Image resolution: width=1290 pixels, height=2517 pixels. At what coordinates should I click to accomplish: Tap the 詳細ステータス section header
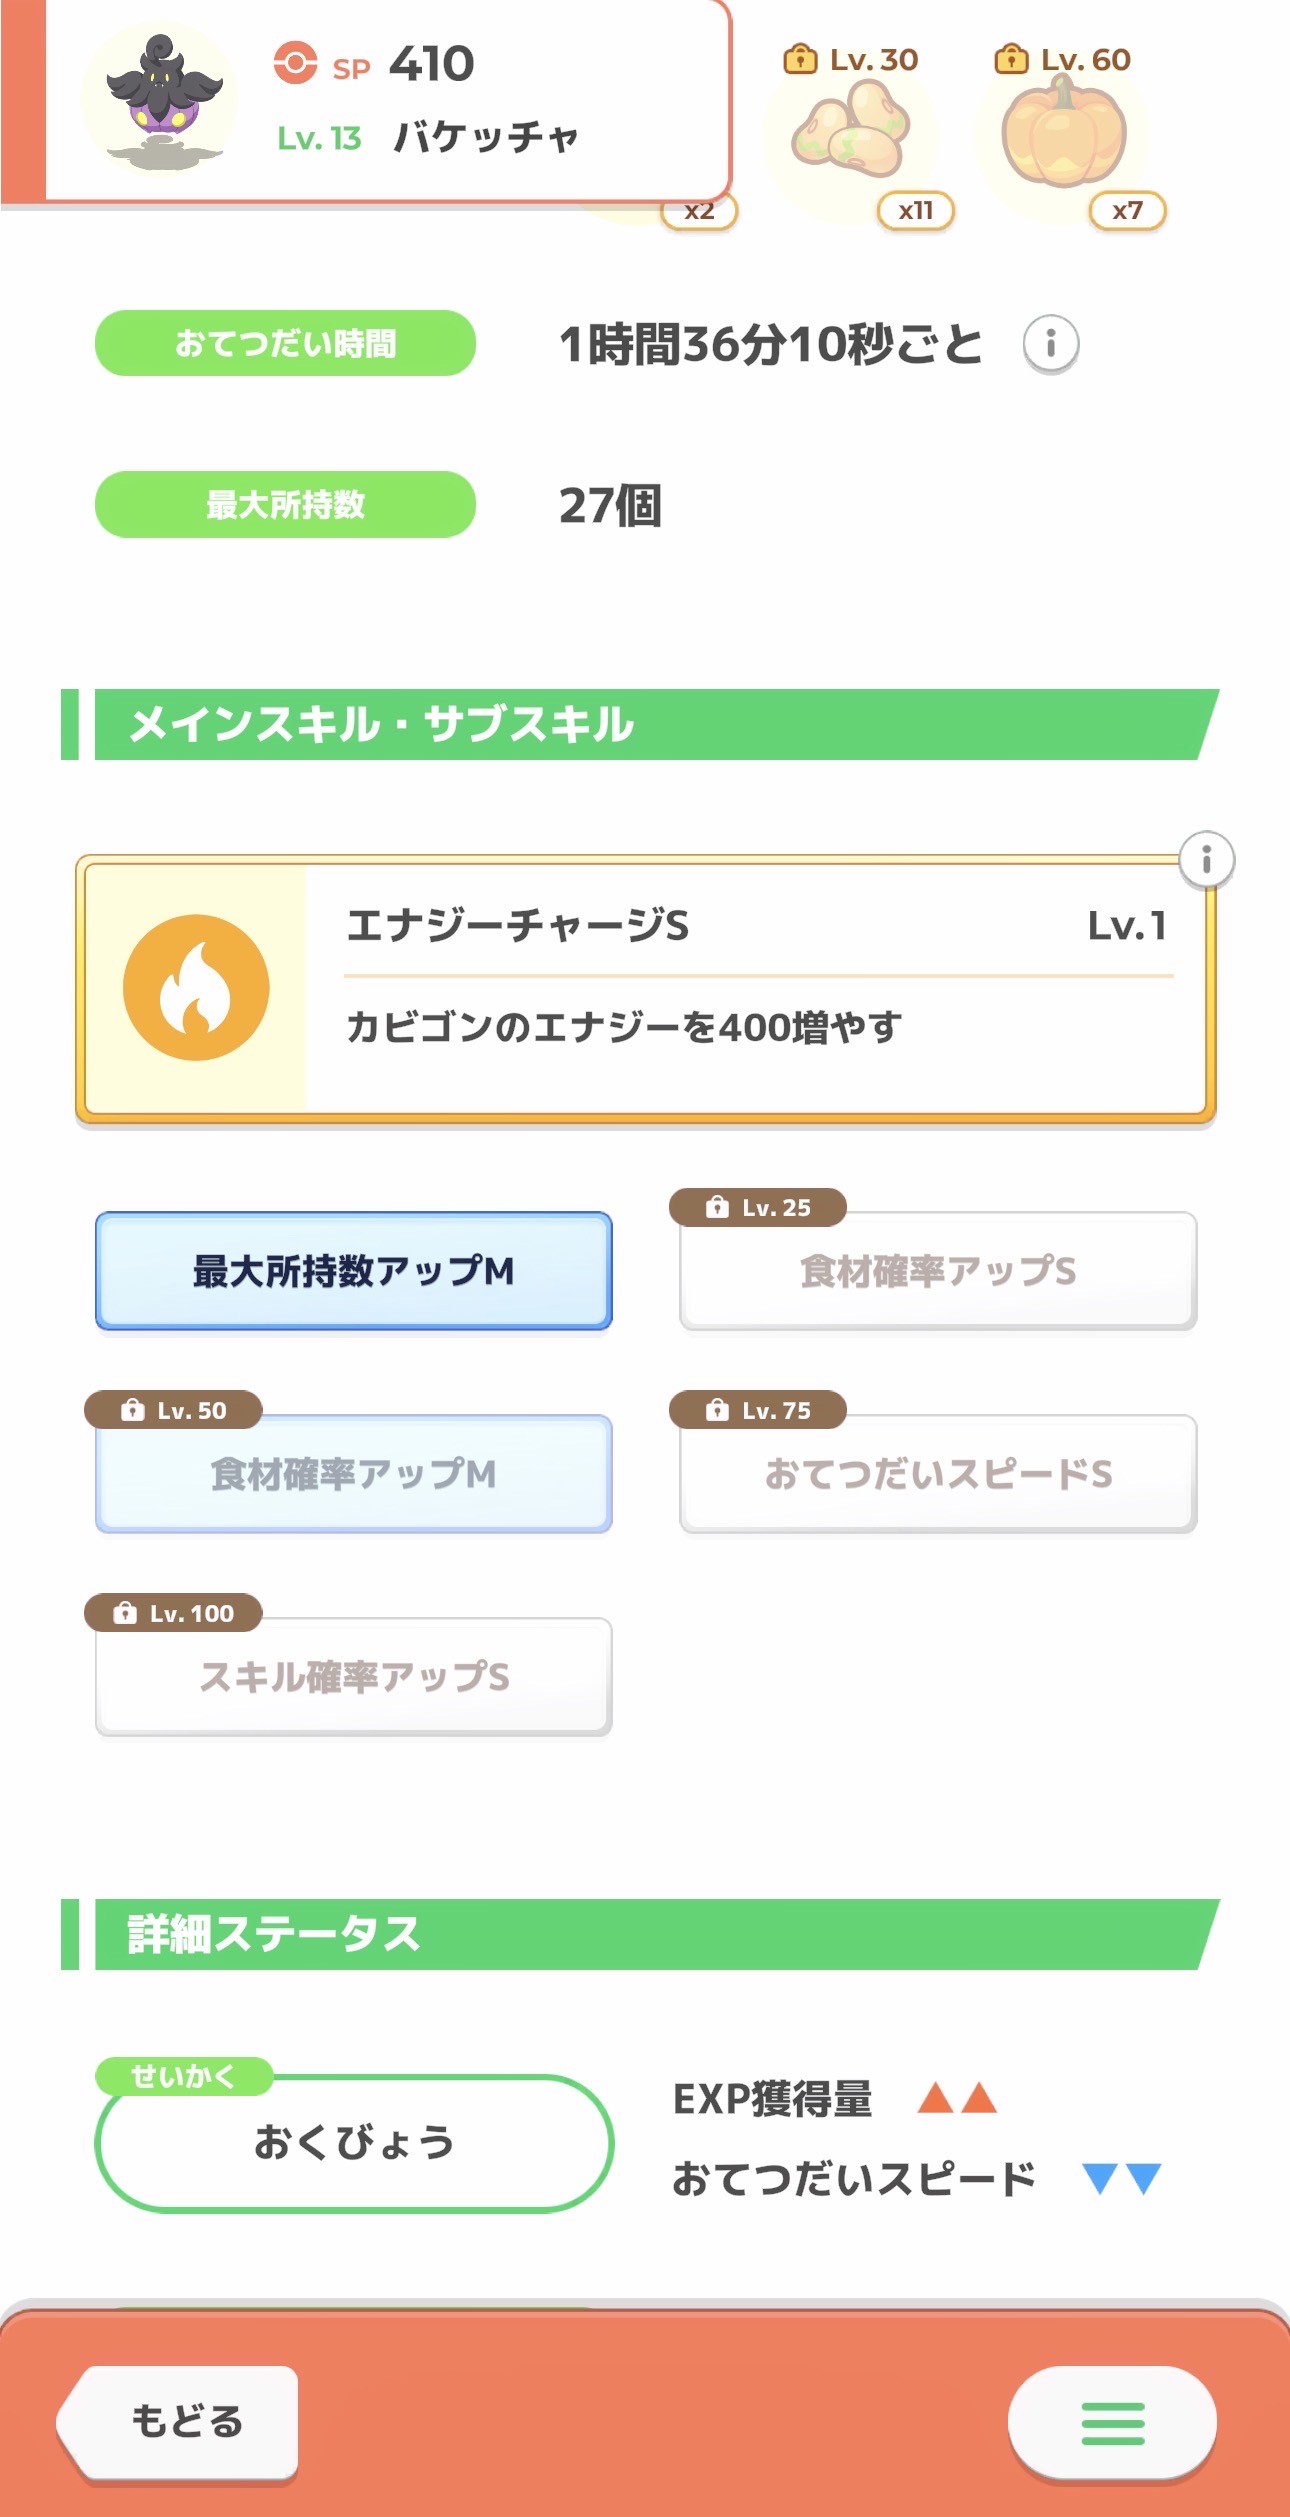[x=640, y=1934]
